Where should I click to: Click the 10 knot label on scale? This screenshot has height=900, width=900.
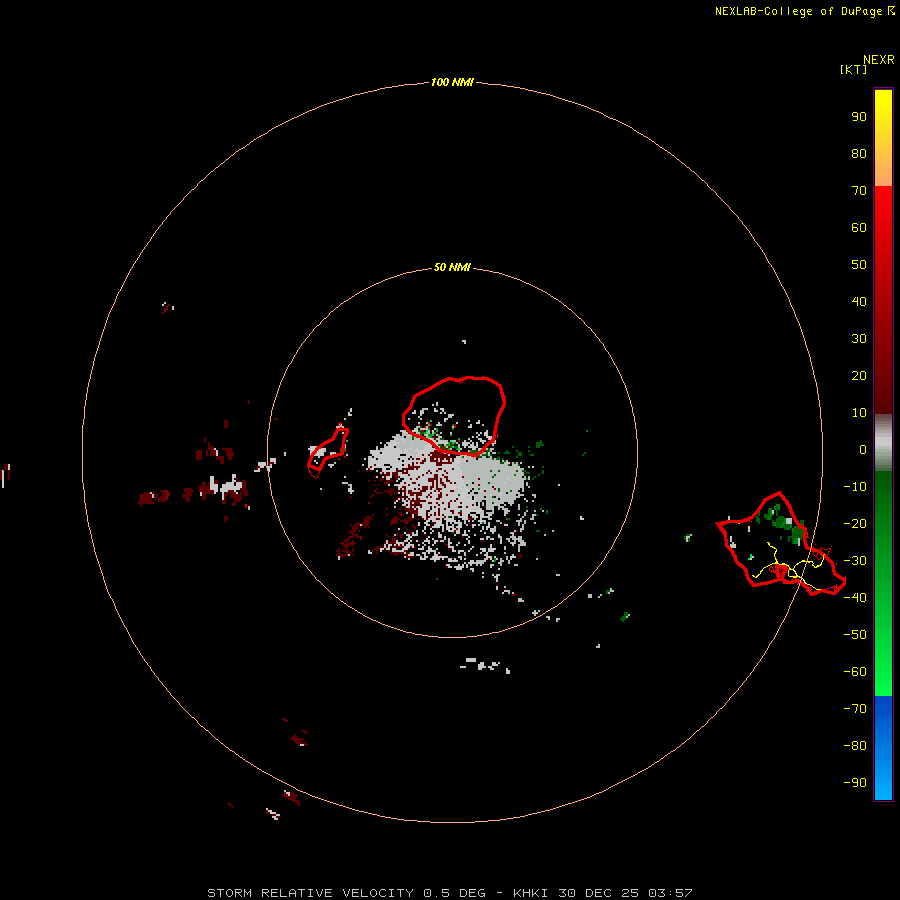[859, 413]
